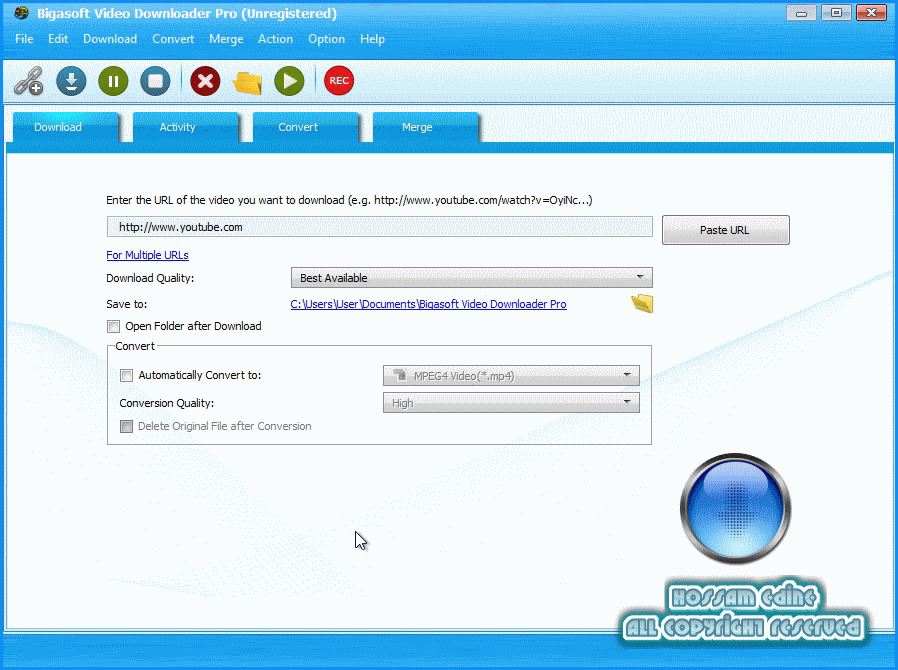Viewport: 898px width, 670px height.
Task: Open the Edit menu
Action: click(58, 39)
